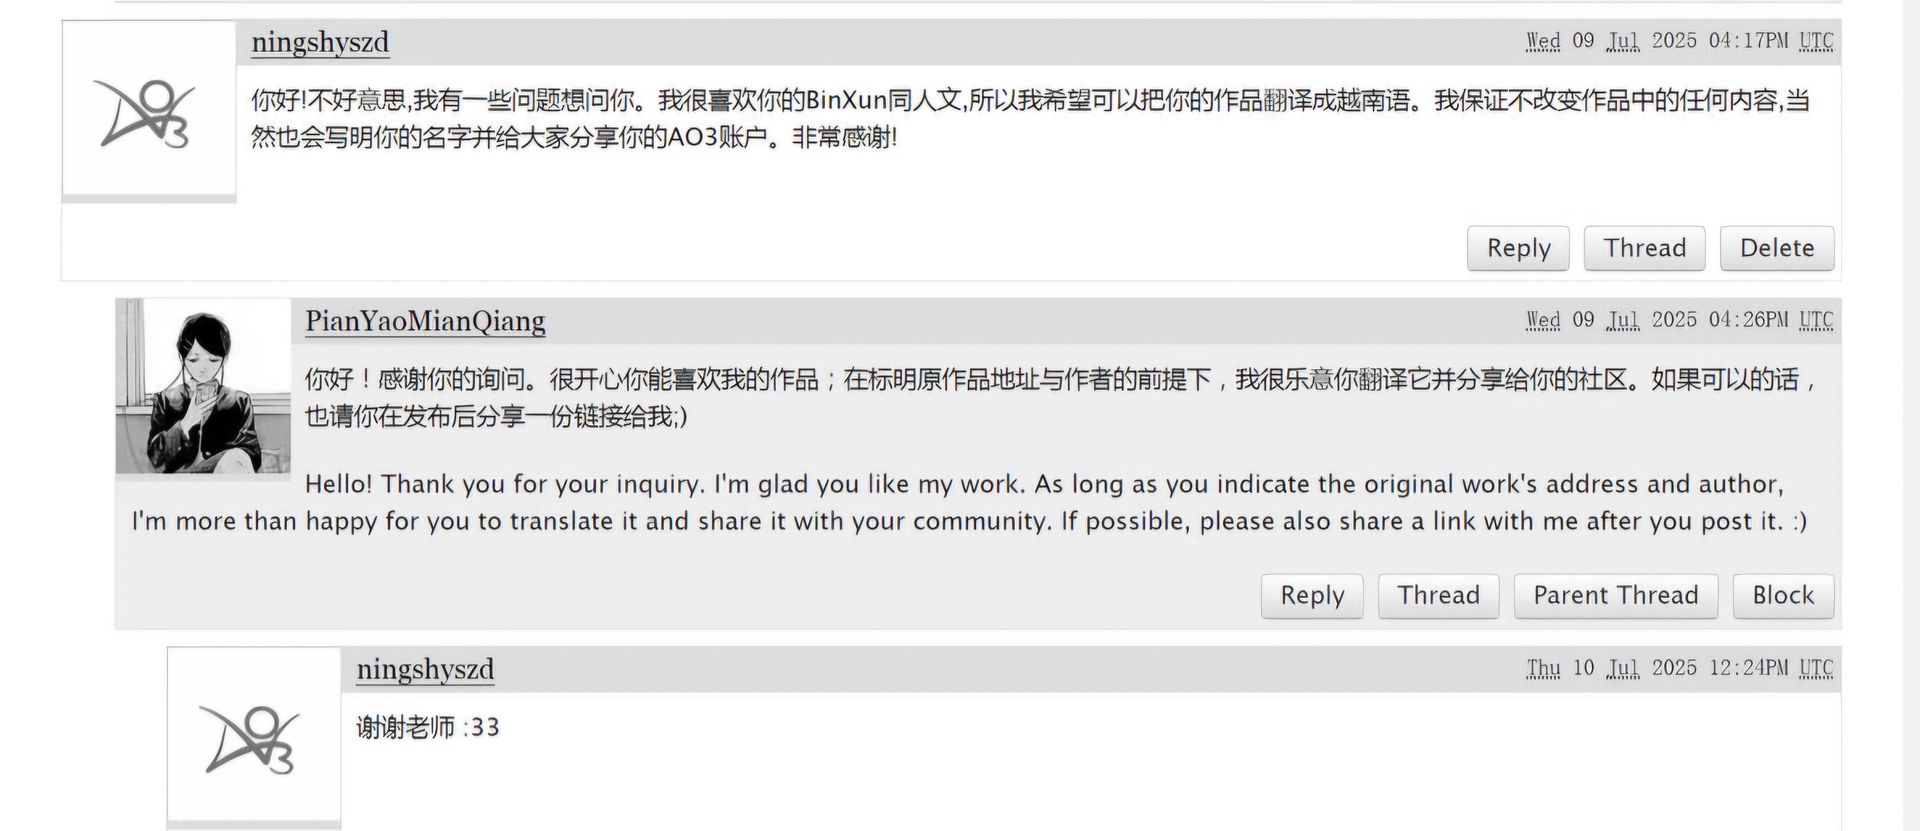
Task: Delete ningshyszd's translation request comment
Action: [x=1776, y=248]
